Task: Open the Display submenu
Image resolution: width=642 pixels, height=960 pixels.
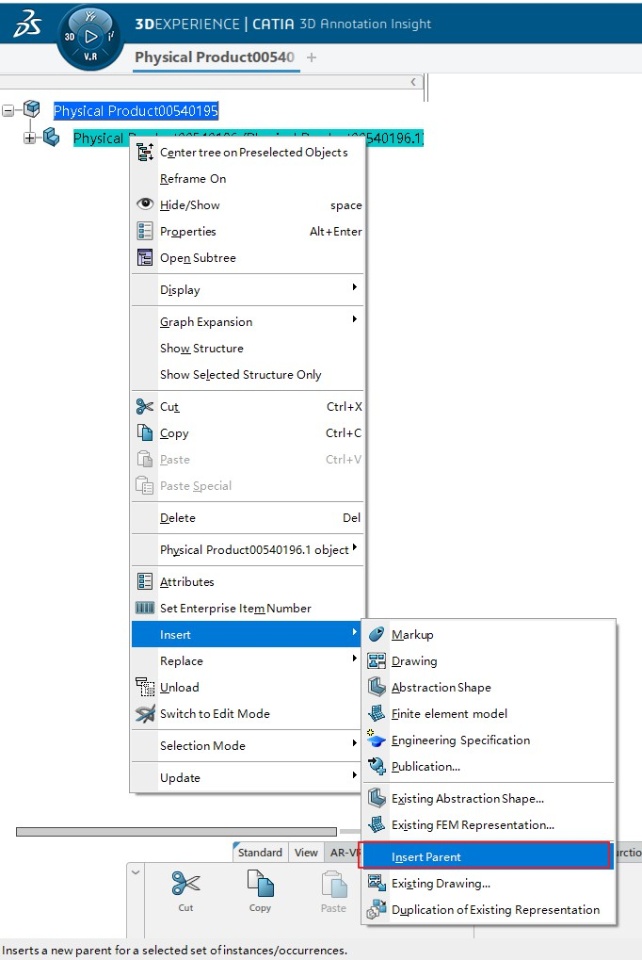Action: point(247,290)
